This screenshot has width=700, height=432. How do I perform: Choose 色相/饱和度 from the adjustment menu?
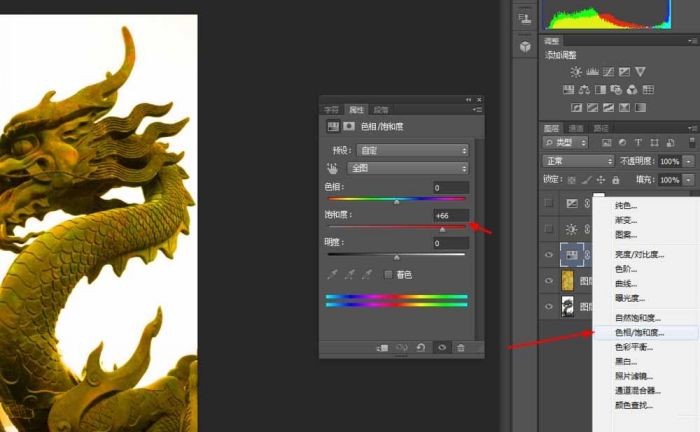click(639, 332)
